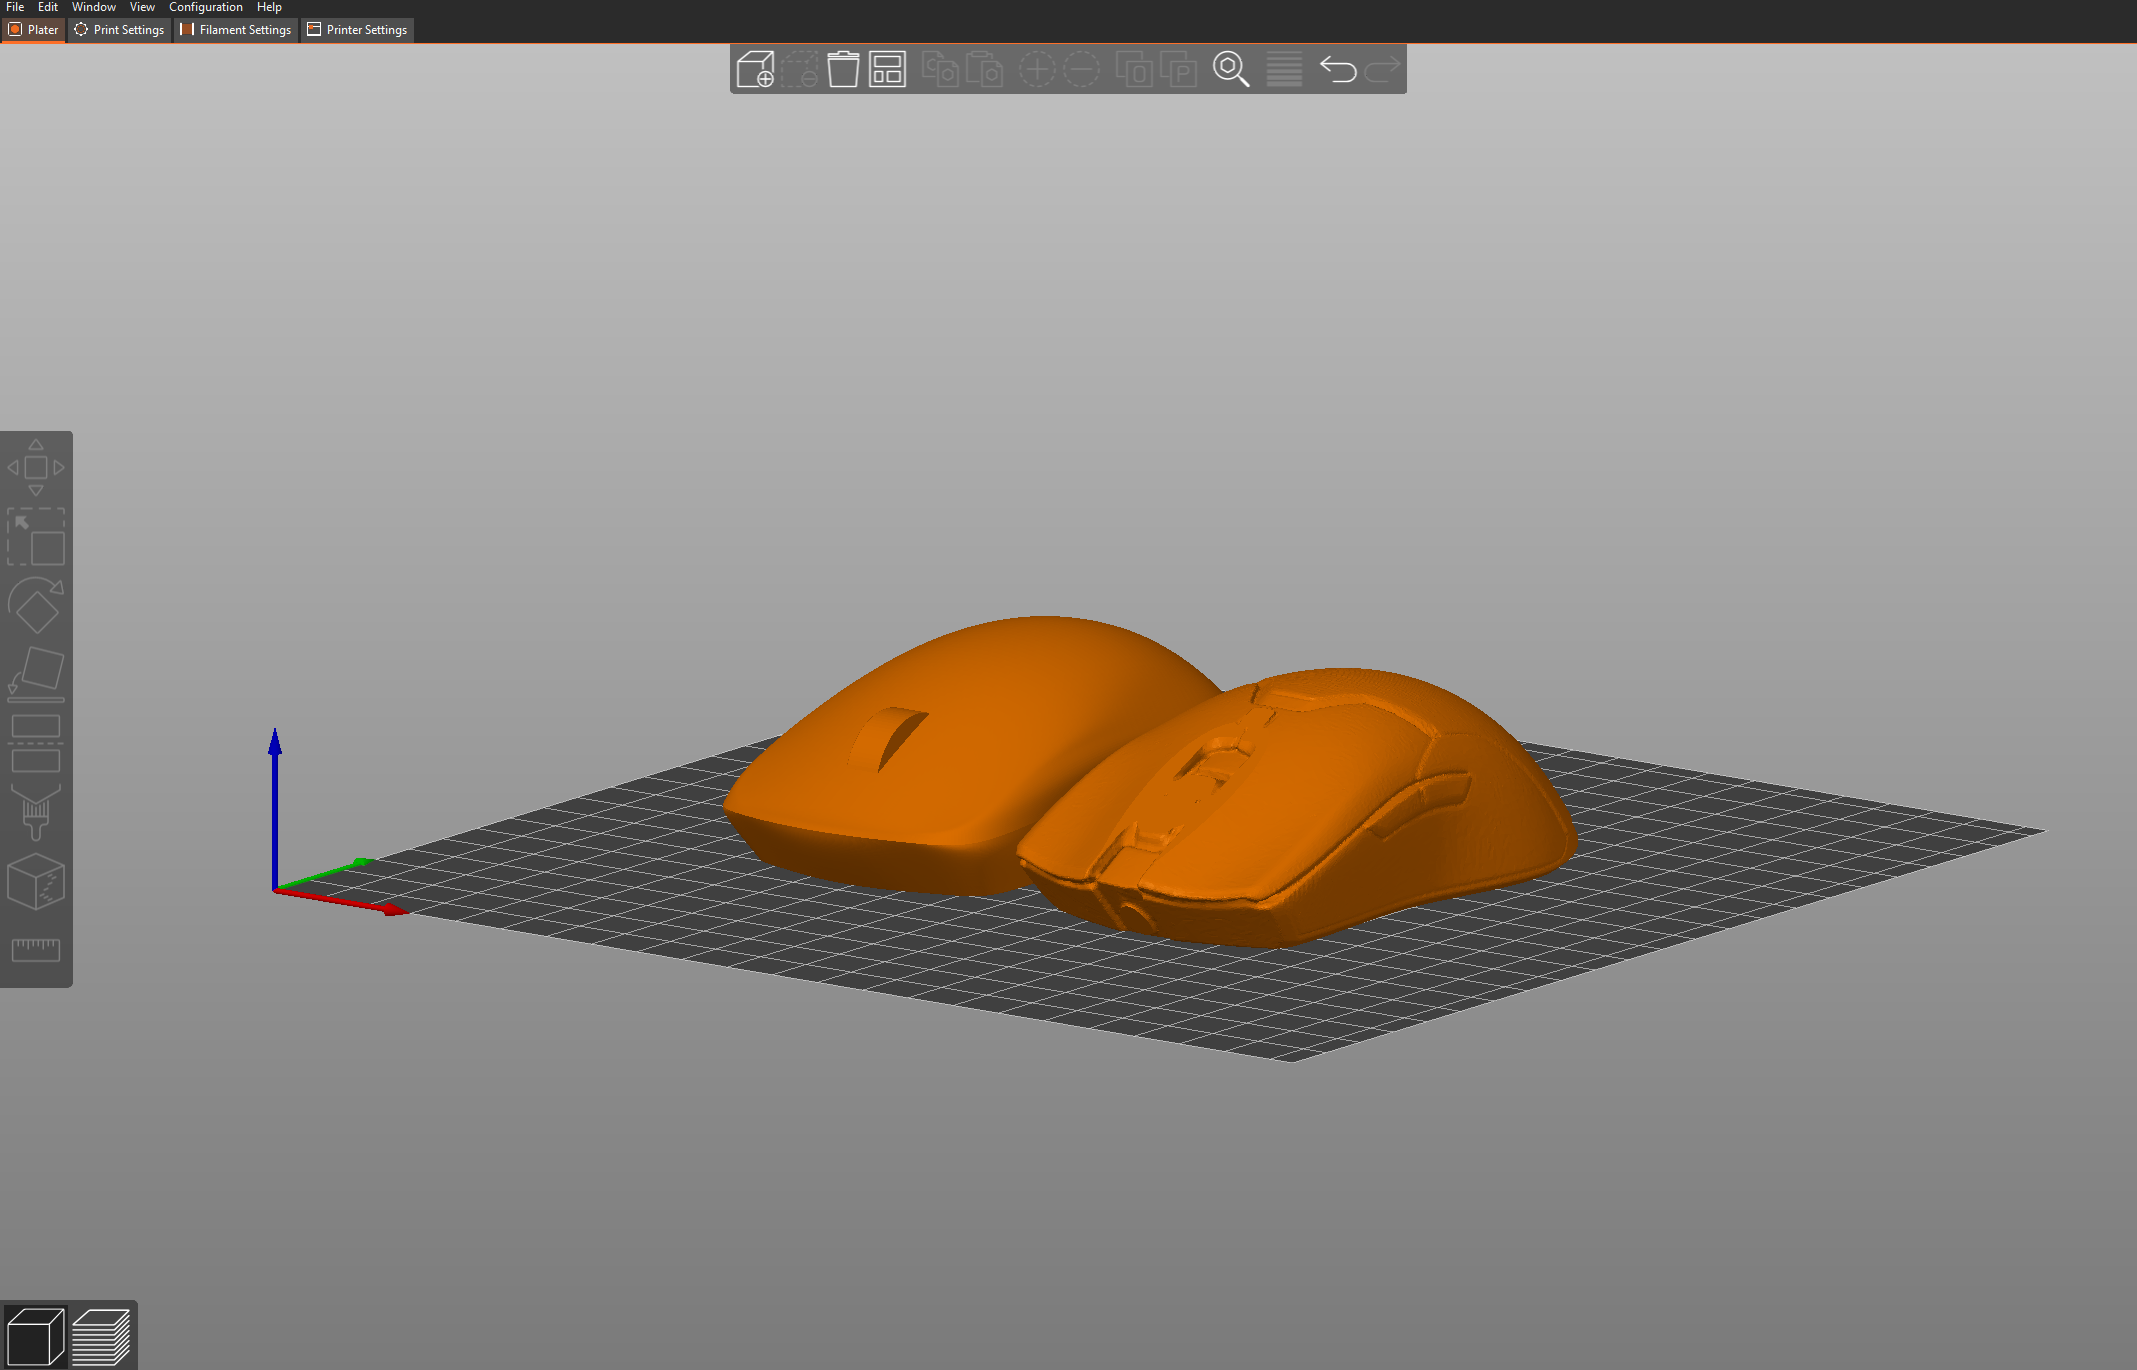Switch to the Printer Settings tab
This screenshot has height=1370, width=2137.
358,30
